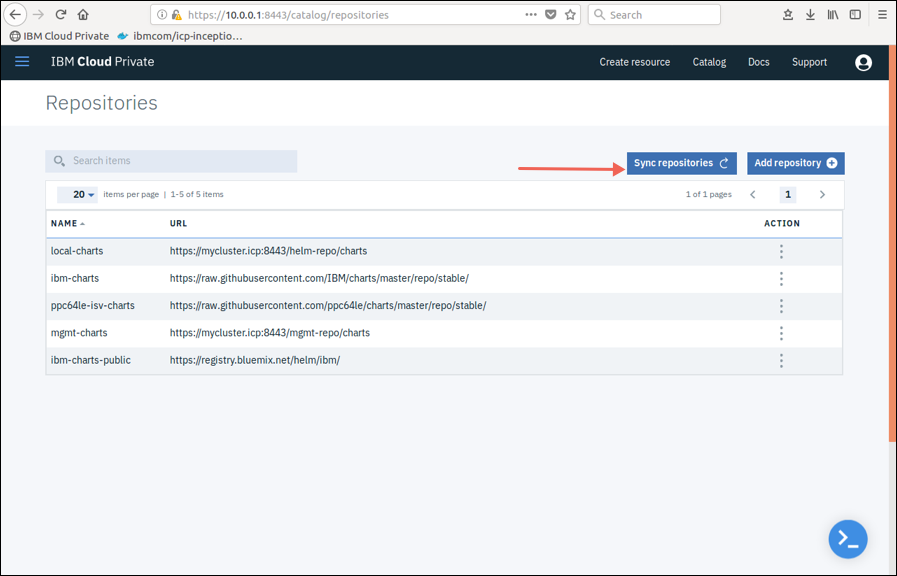
Task: Open the ibmcom/icp-inception bookmark
Action: coord(180,36)
